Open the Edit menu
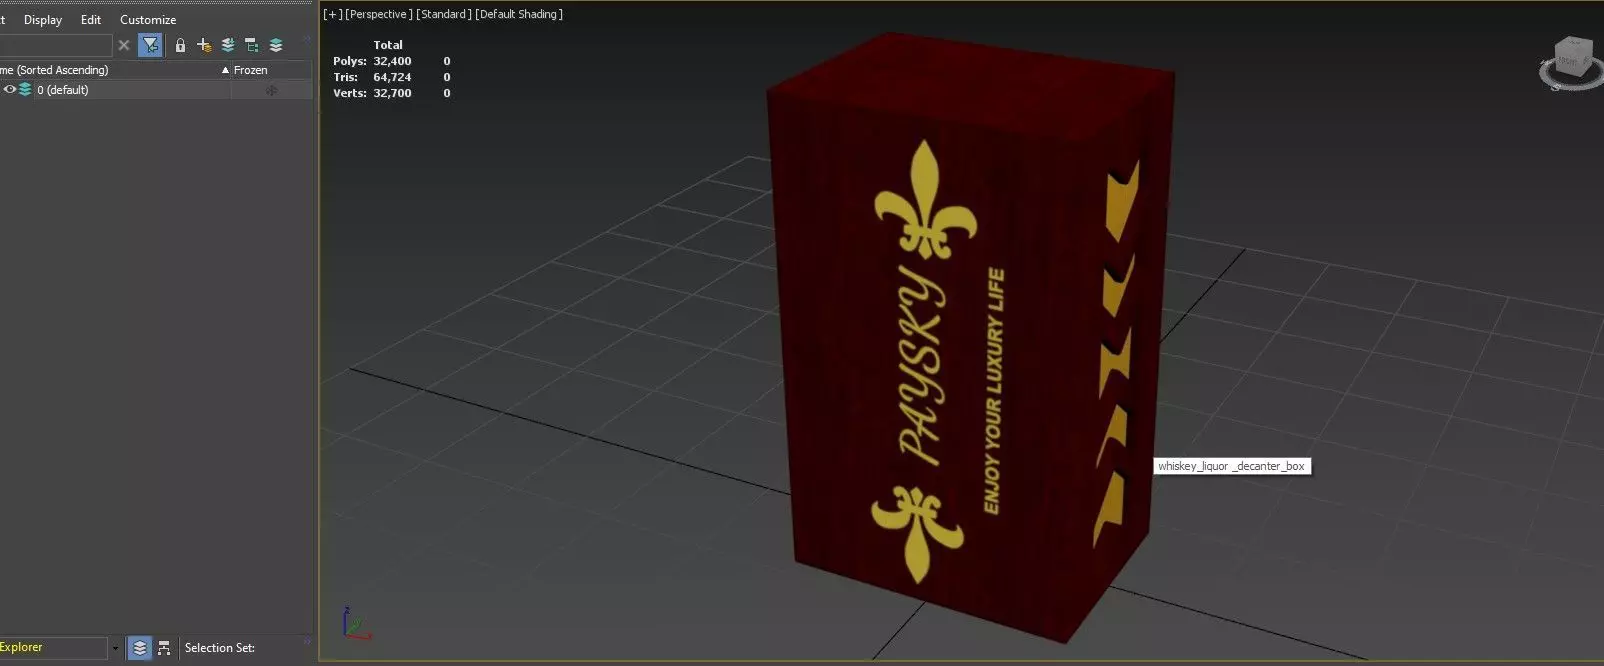This screenshot has height=666, width=1604. point(91,20)
